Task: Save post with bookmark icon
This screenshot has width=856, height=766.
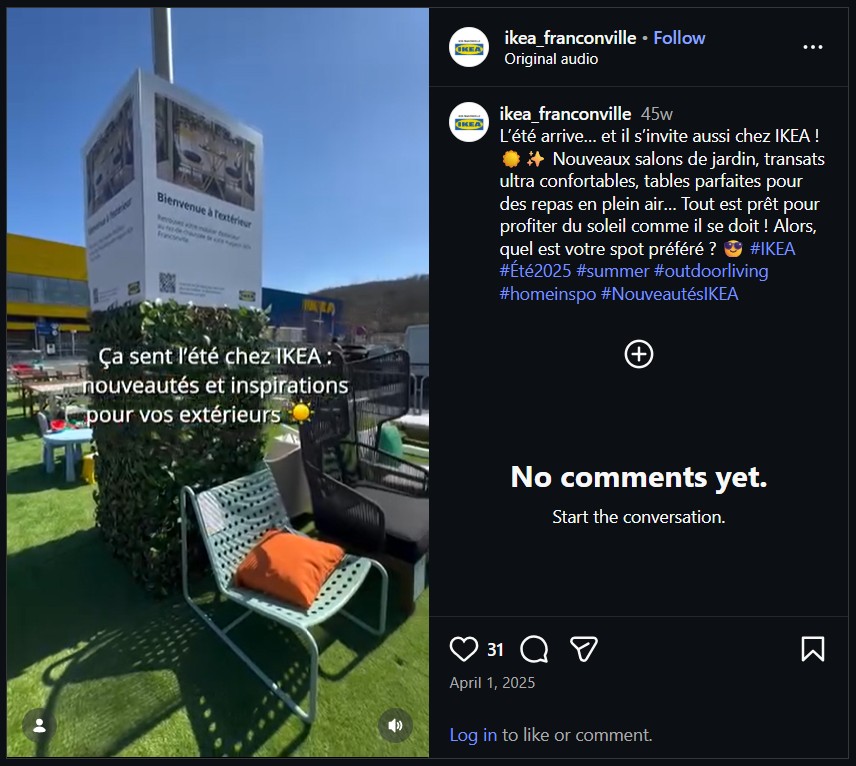Action: (813, 649)
